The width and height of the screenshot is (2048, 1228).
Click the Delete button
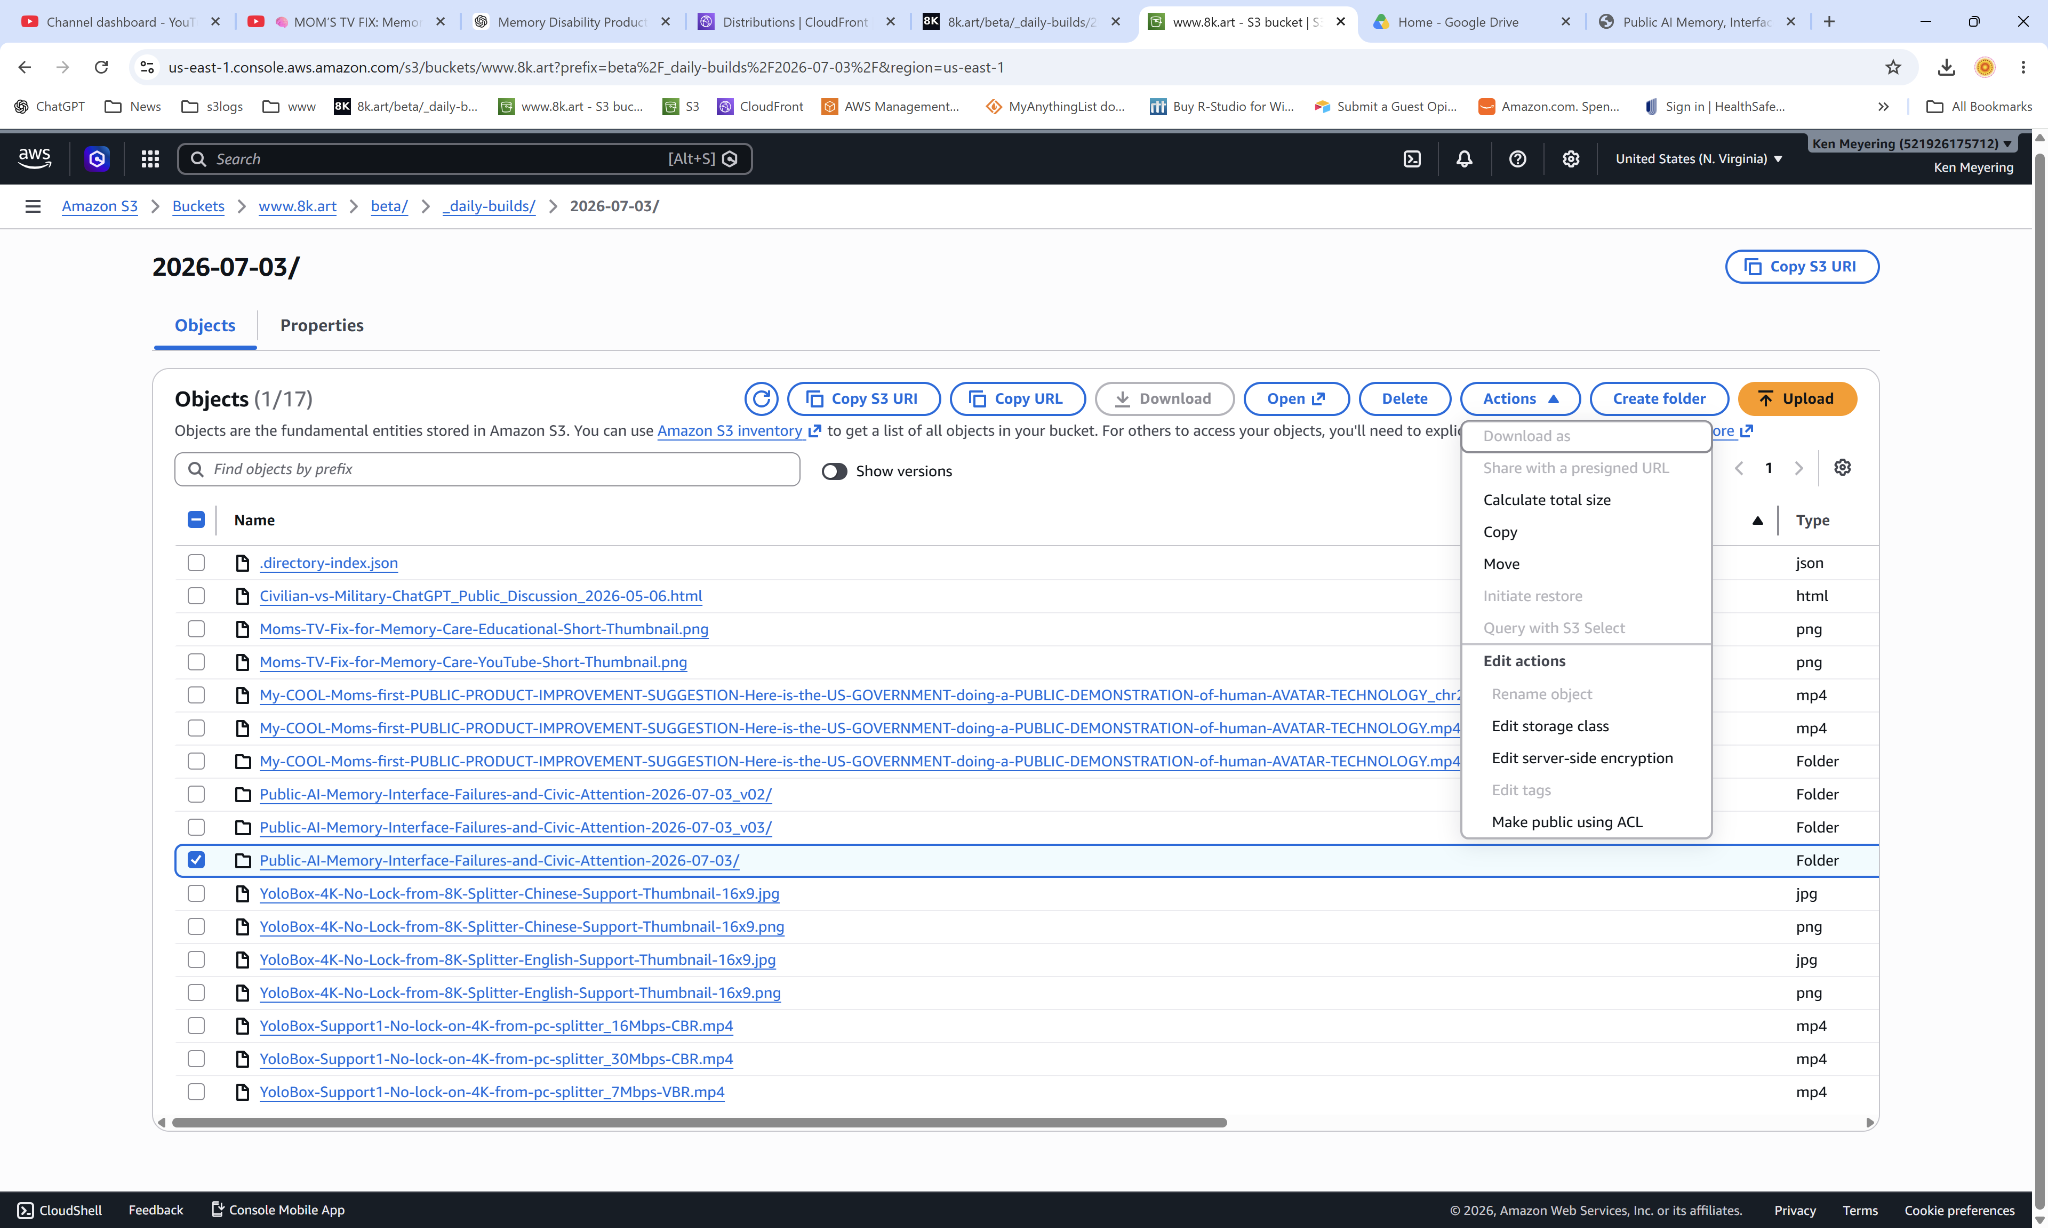click(1404, 399)
